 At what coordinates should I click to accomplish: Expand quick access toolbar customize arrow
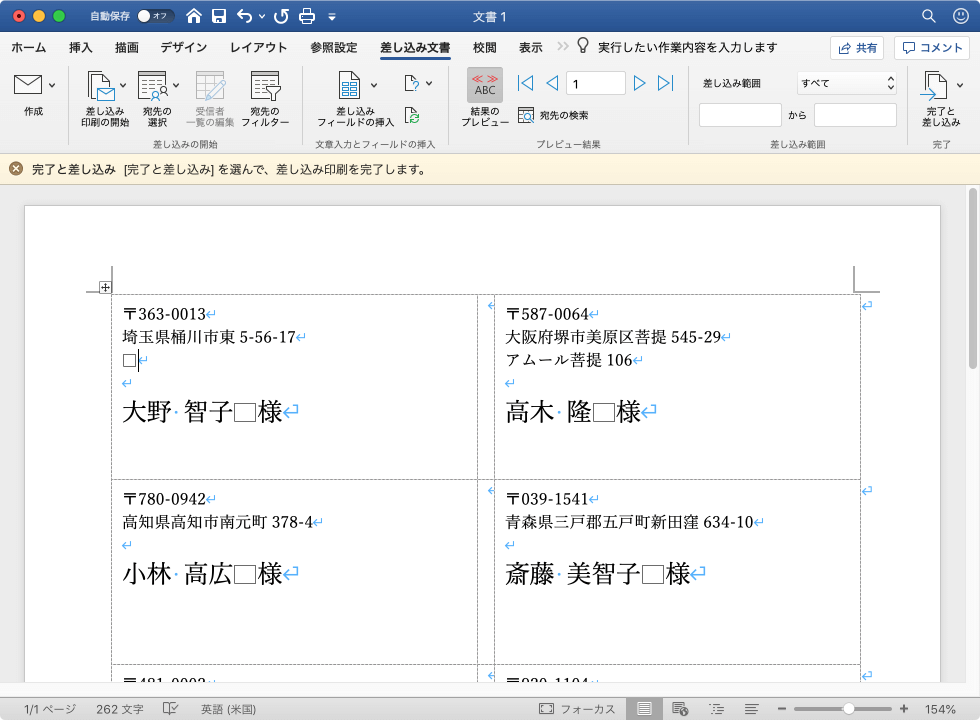point(332,17)
